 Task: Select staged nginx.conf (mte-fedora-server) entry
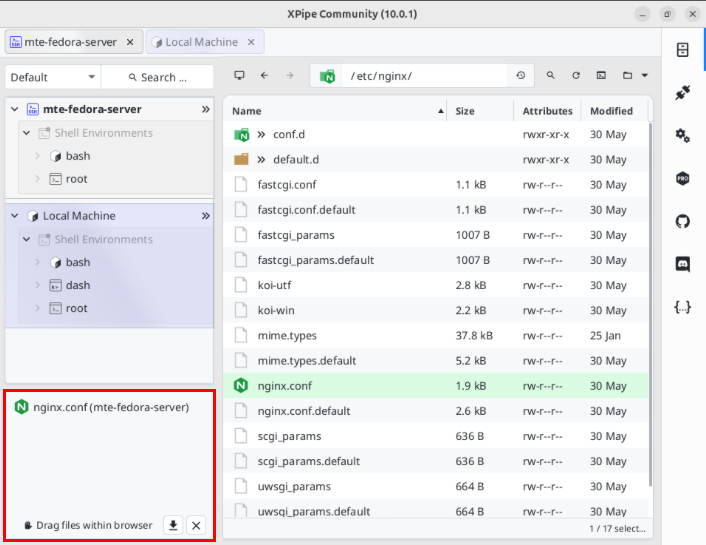coord(102,407)
